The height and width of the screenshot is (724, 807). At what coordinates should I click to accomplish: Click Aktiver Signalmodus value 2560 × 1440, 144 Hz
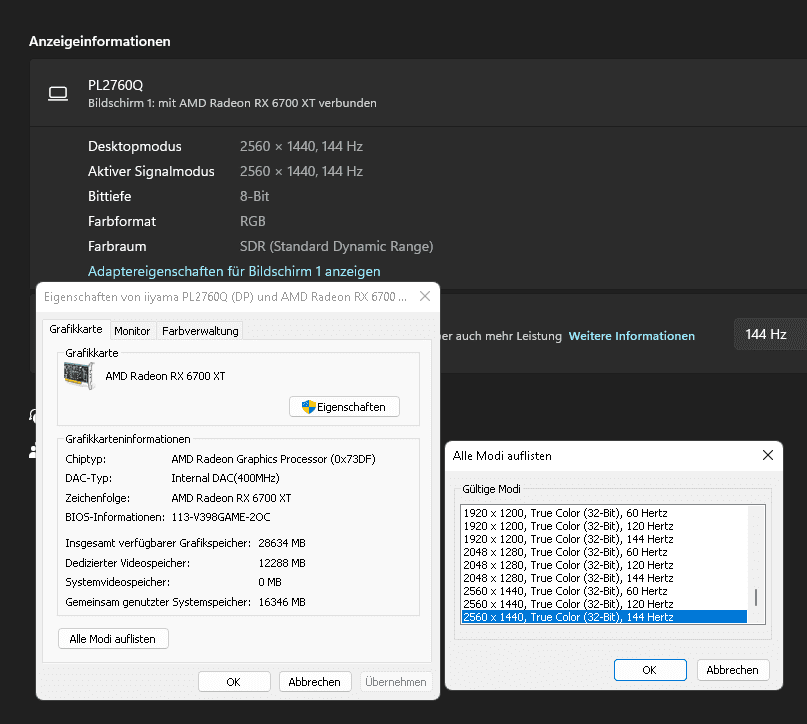click(301, 171)
